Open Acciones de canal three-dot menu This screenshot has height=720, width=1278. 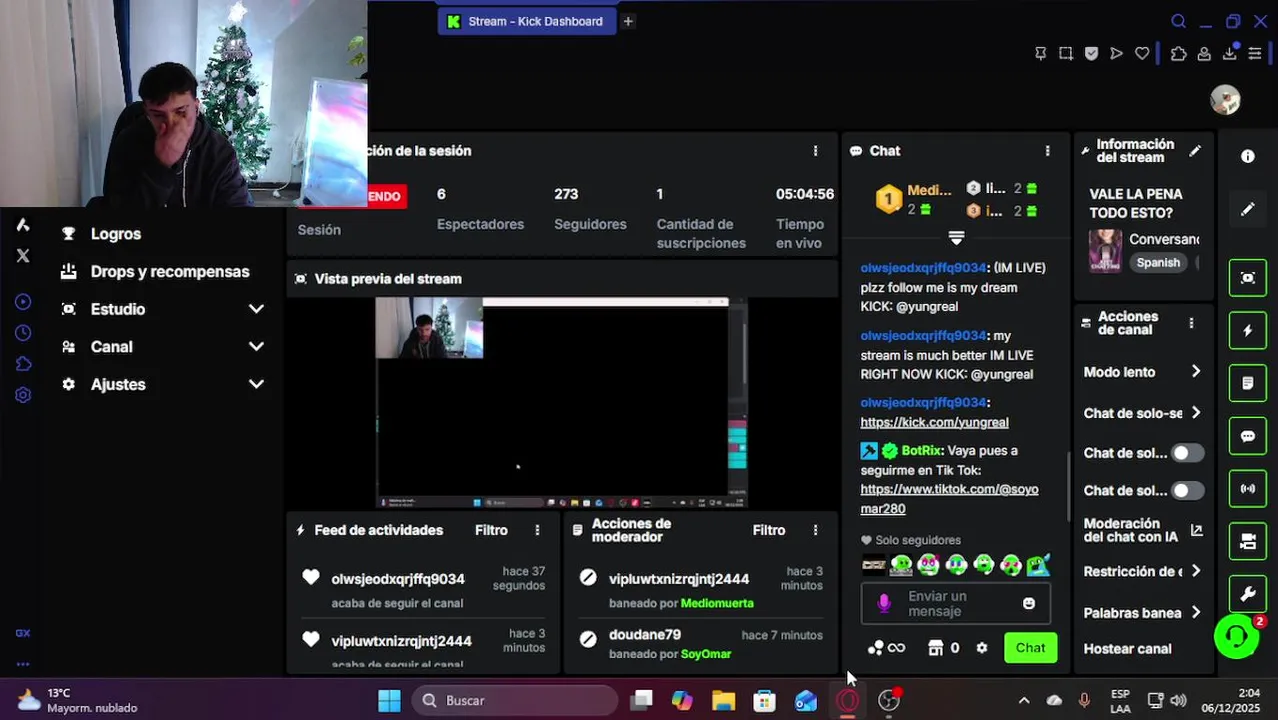click(x=1191, y=323)
